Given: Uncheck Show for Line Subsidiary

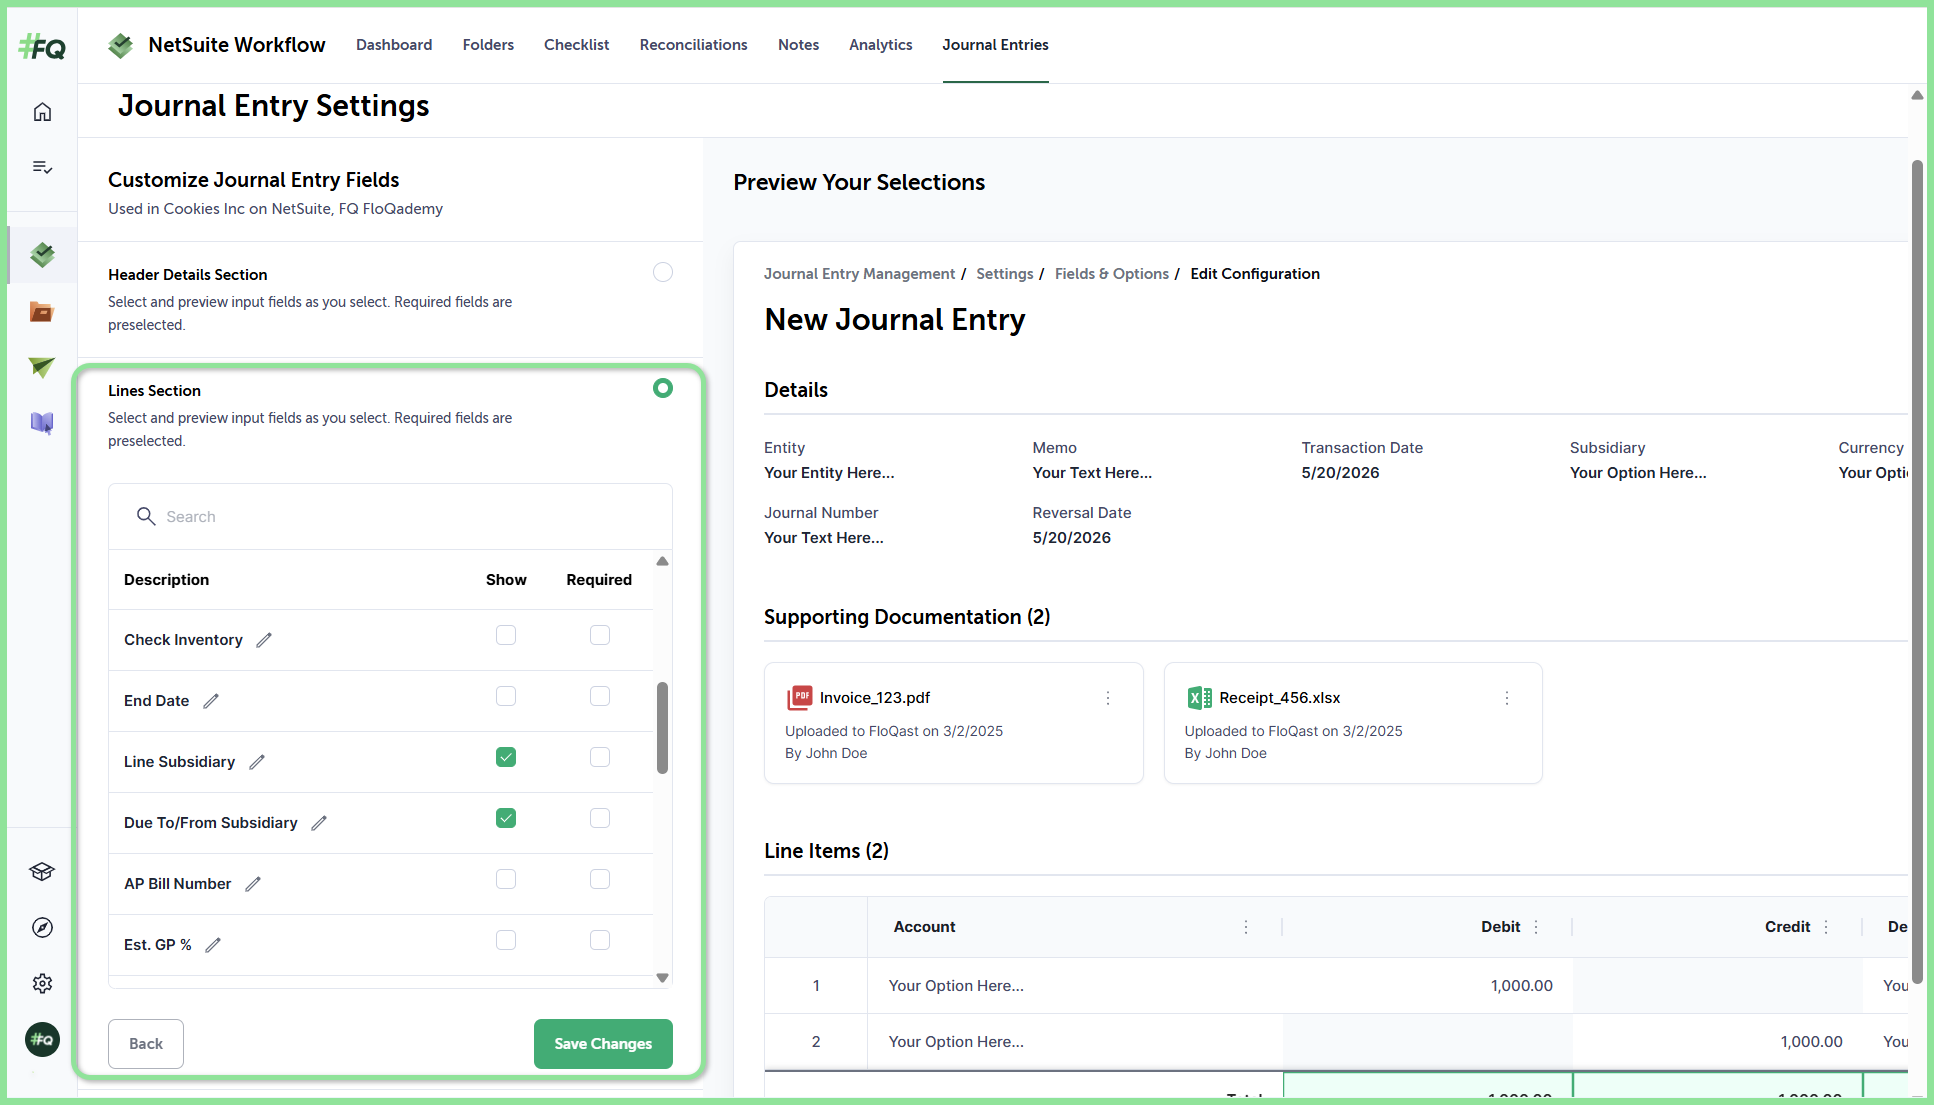Looking at the screenshot, I should pyautogui.click(x=506, y=758).
